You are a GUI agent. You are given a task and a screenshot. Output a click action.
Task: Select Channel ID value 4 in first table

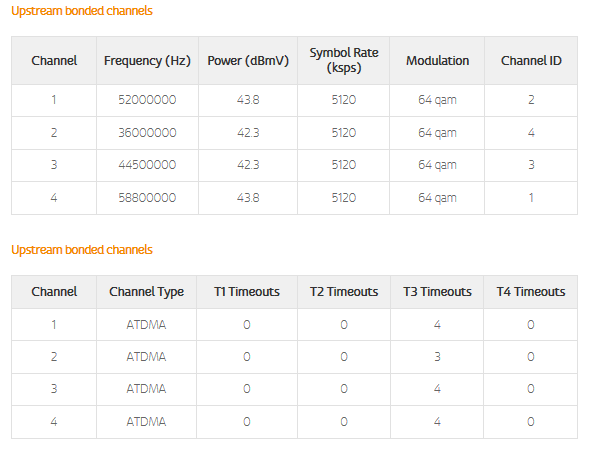click(x=531, y=133)
